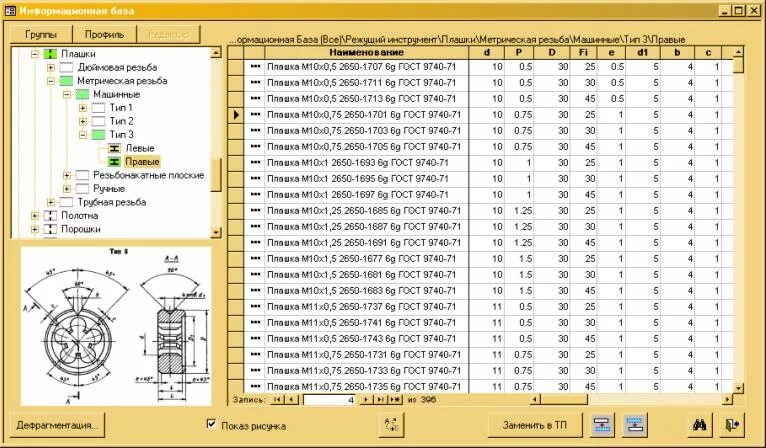
Task: Select the Трубная резьба tree item label
Action: [111, 202]
